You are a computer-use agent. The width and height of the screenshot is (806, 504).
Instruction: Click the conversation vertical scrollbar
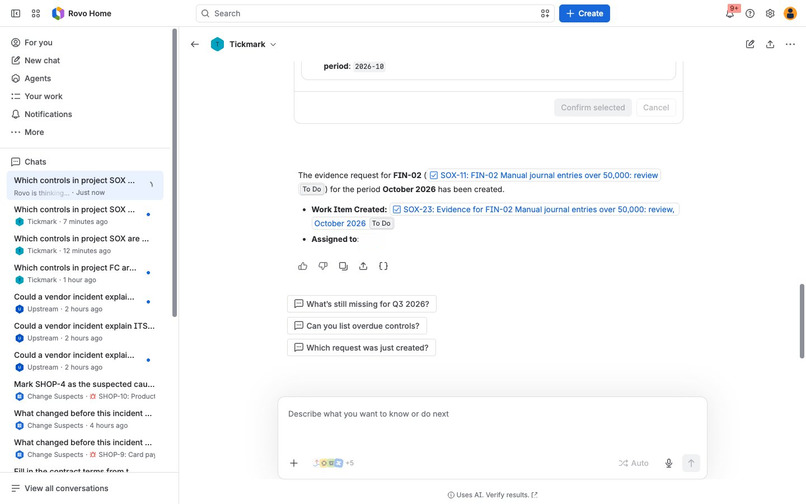801,321
